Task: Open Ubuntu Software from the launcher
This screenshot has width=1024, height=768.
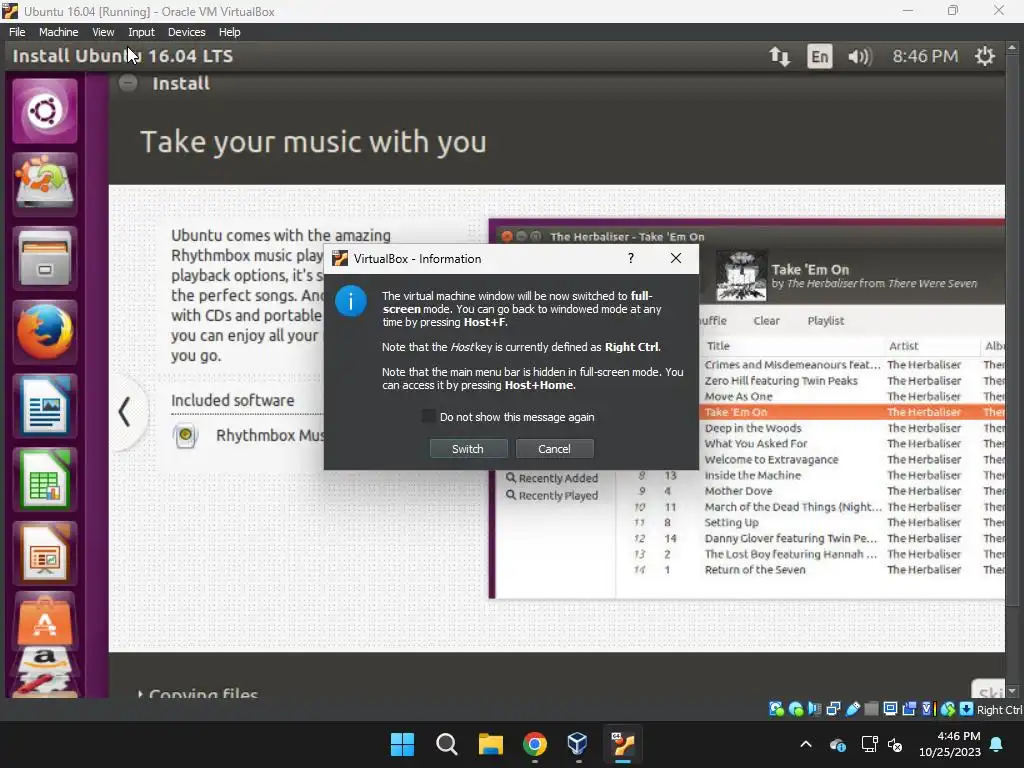Action: point(44,619)
